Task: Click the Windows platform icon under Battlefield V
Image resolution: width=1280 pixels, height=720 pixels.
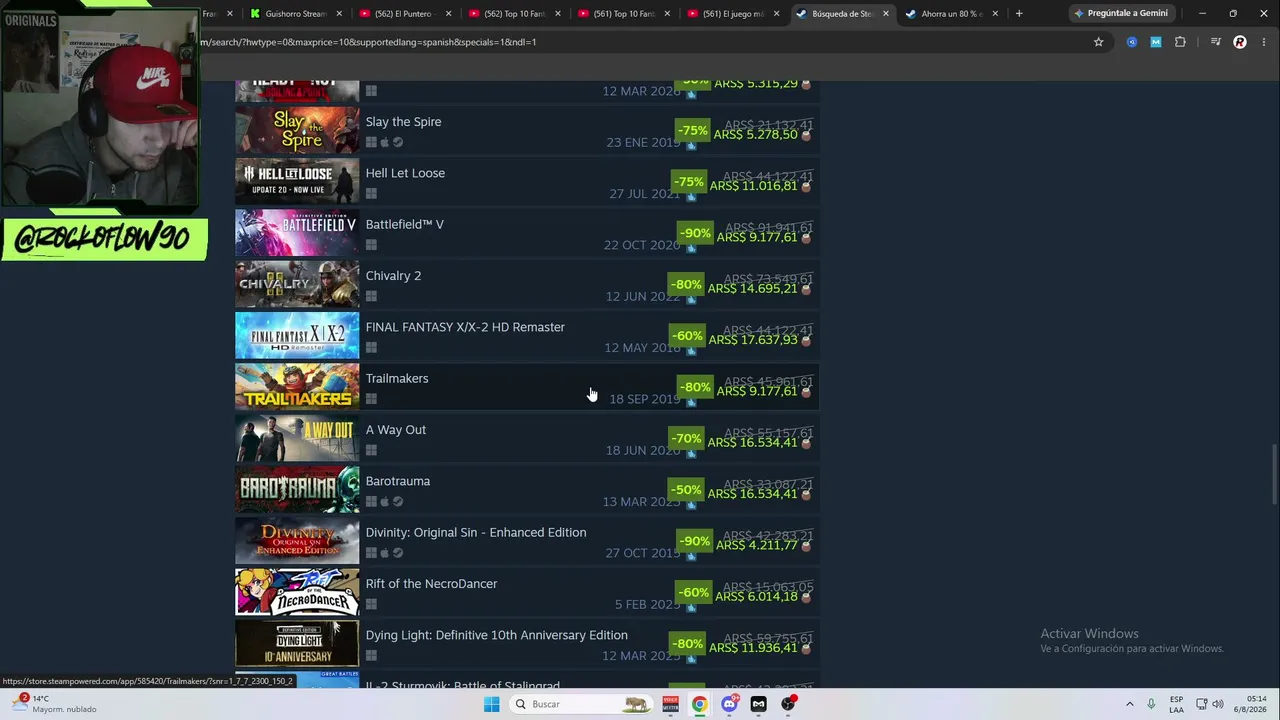Action: click(371, 245)
